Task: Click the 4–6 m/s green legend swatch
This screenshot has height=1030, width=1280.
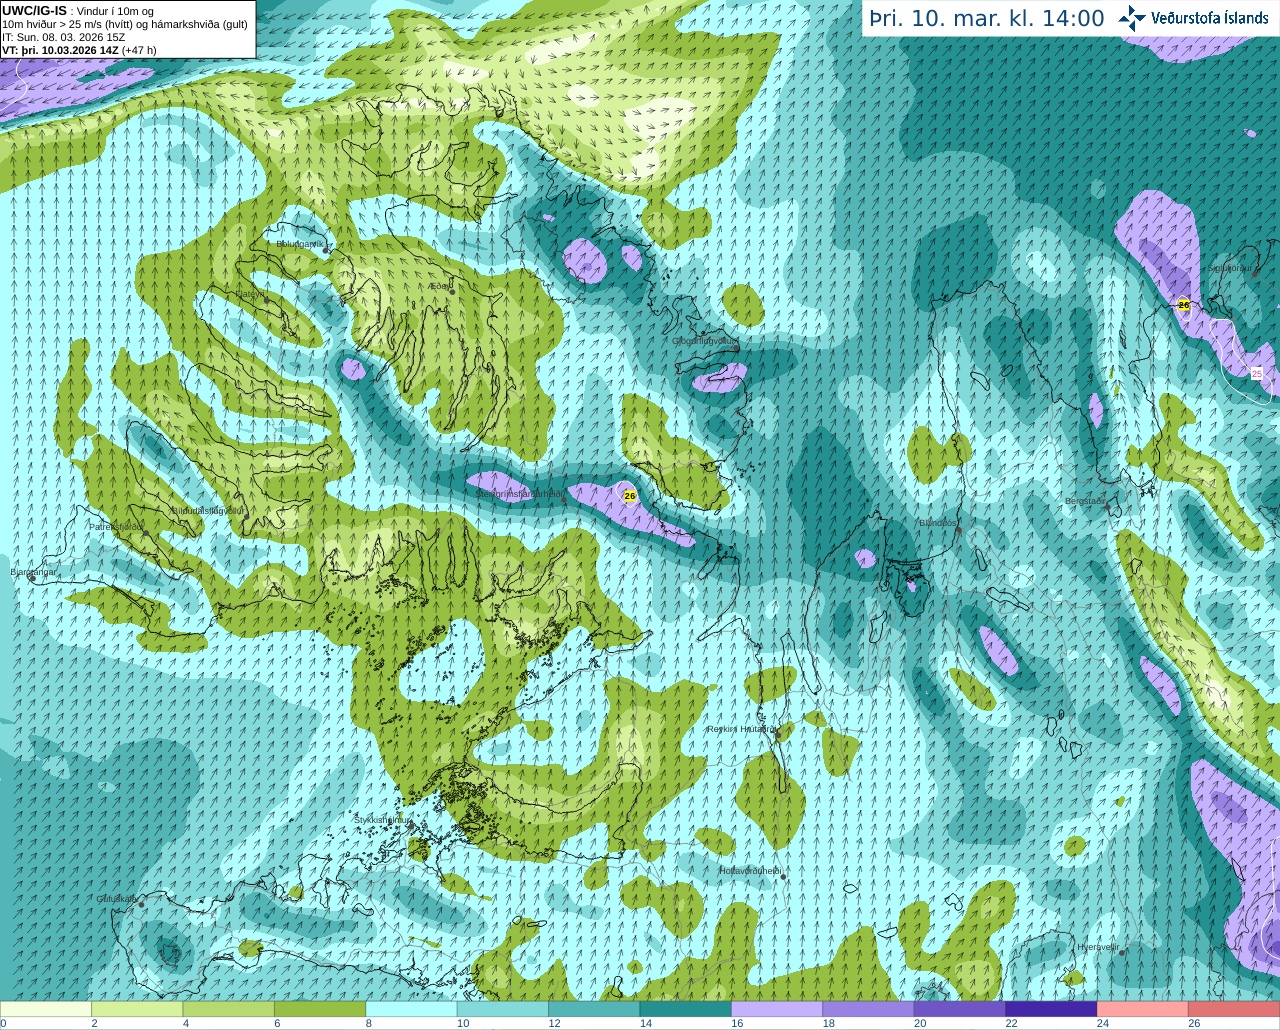Action: pos(229,1009)
